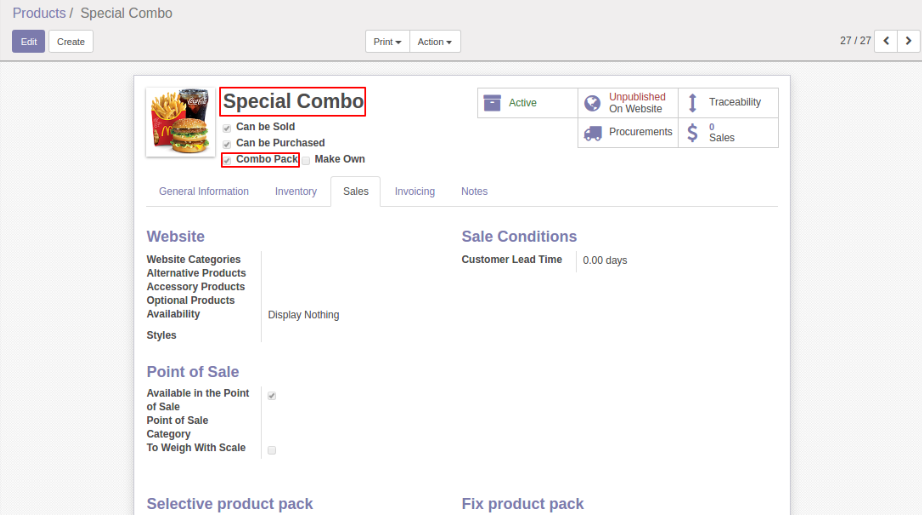
Task: Toggle Available in the Point of Sale checkbox
Action: (x=272, y=396)
